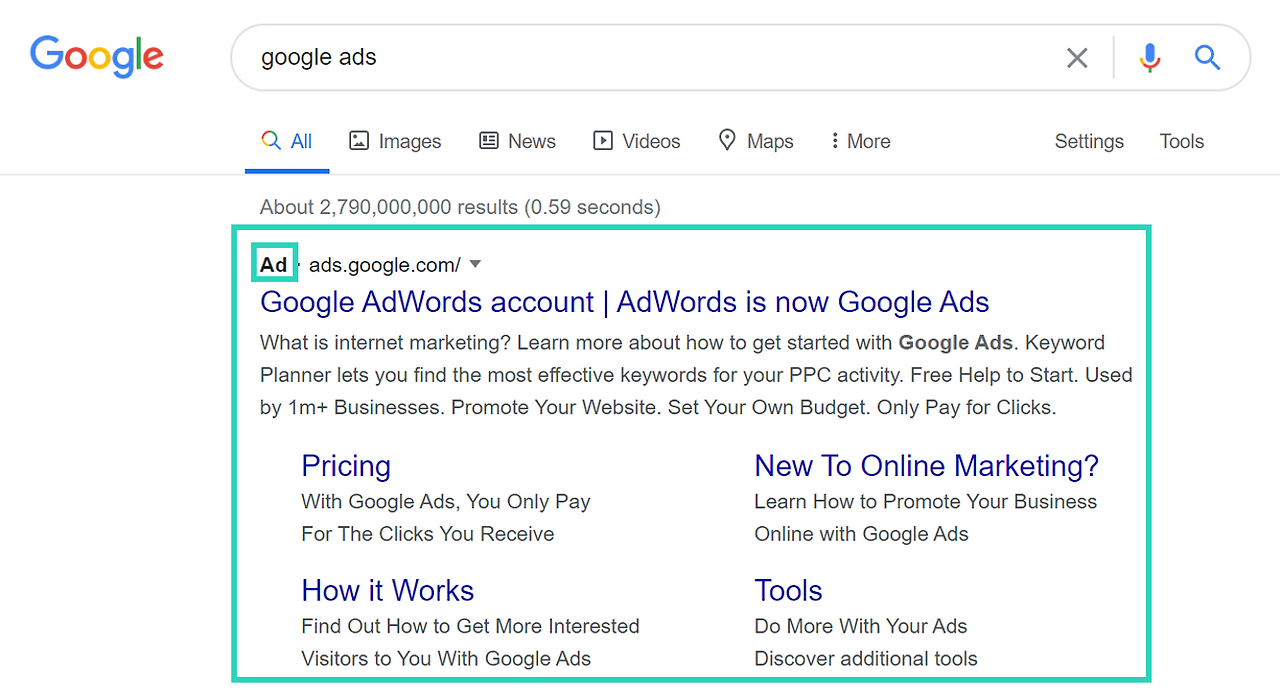
Task: Click the Google logo homepage icon
Action: pos(96,57)
